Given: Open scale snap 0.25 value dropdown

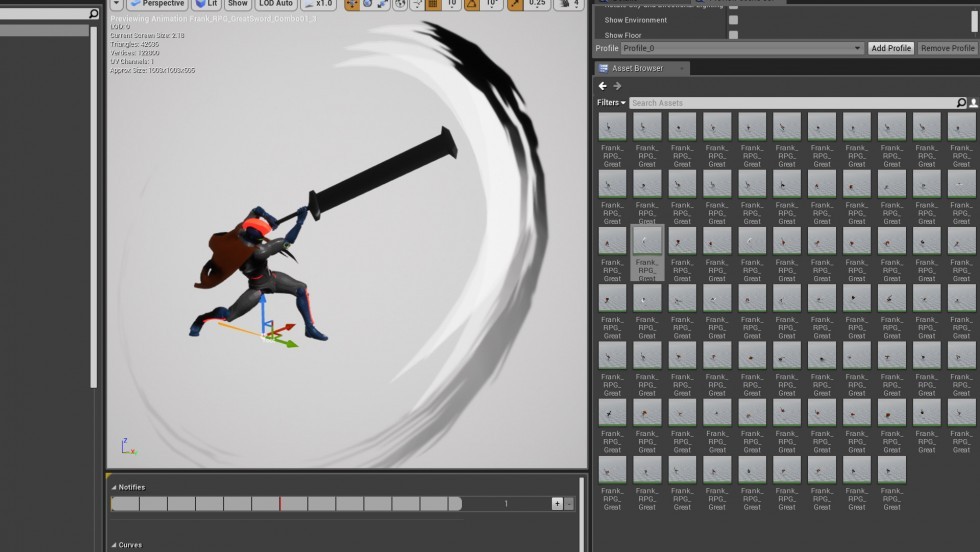Looking at the screenshot, I should [x=537, y=4].
